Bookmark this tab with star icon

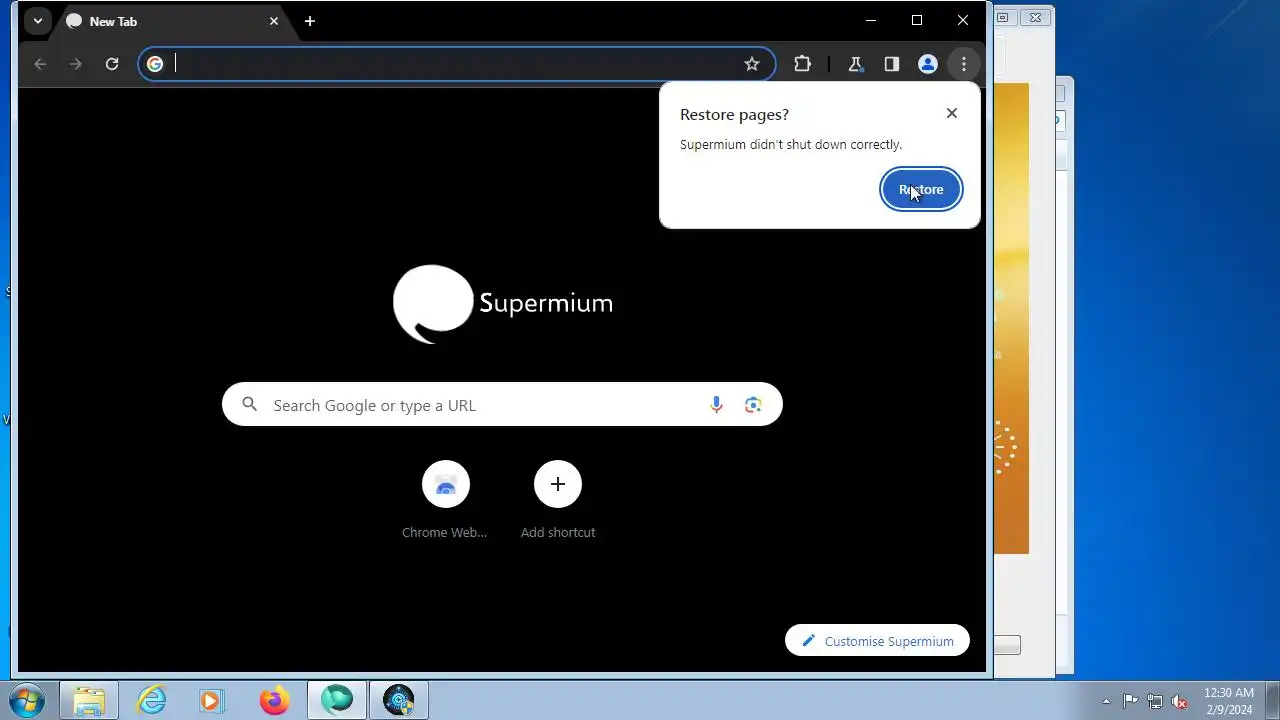[752, 64]
